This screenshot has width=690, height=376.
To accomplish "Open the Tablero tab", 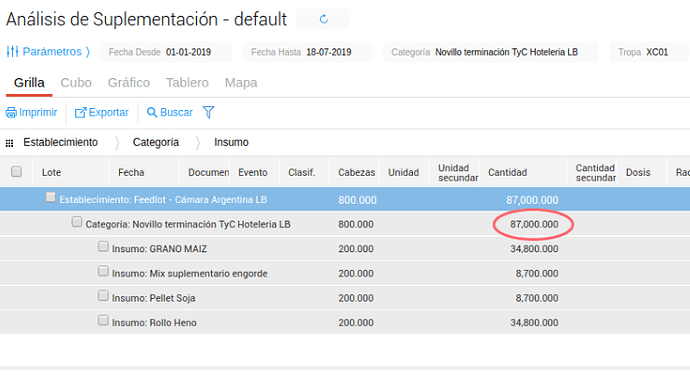I will pyautogui.click(x=187, y=83).
